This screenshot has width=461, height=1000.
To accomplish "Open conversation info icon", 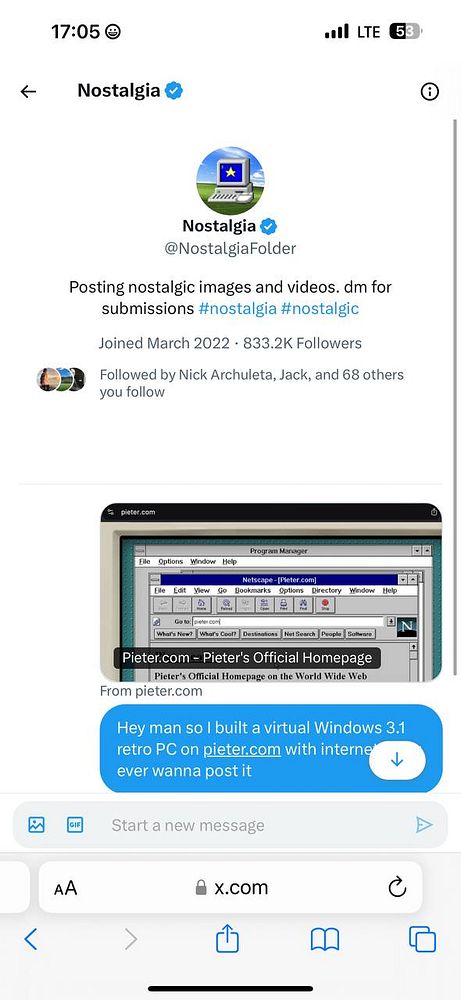I will 430,92.
